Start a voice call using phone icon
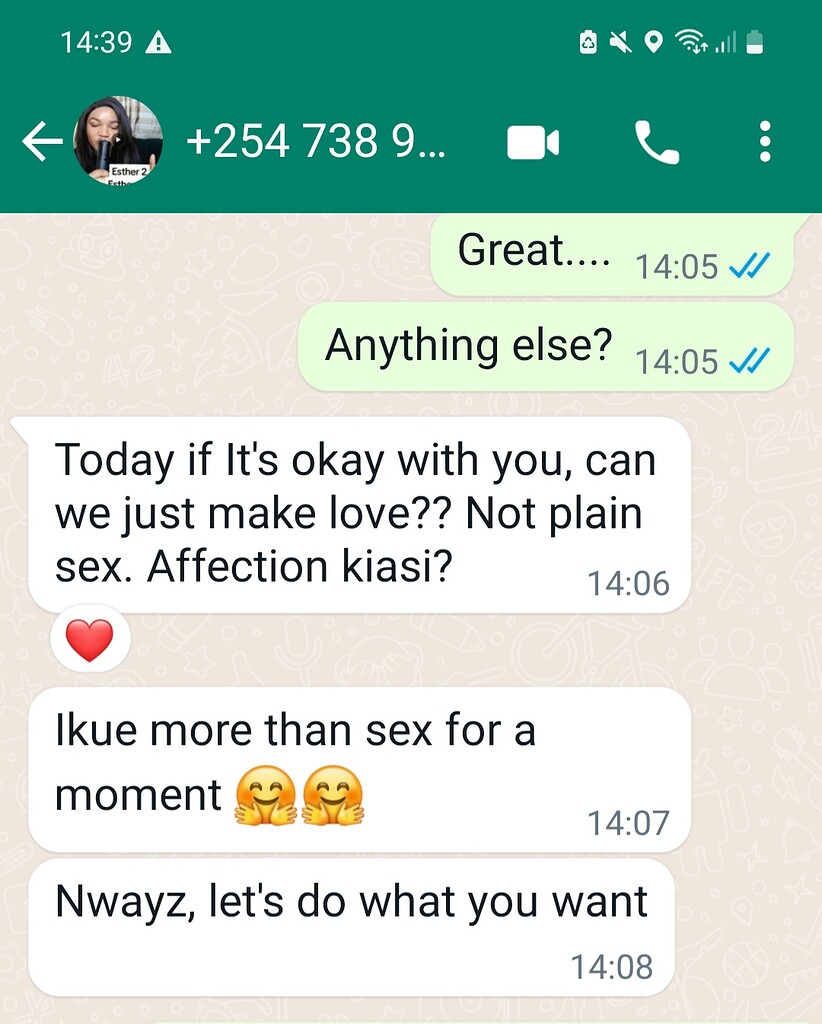 pyautogui.click(x=657, y=142)
